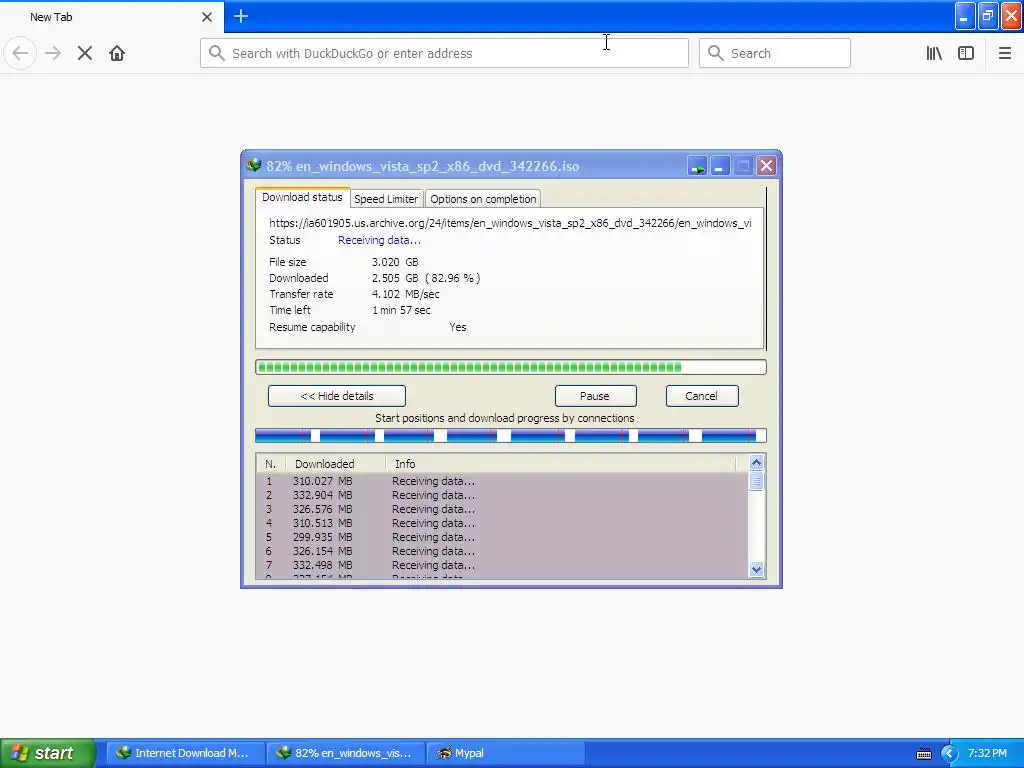The height and width of the screenshot is (768, 1024).
Task: Open the Options on completion tab
Action: point(483,199)
